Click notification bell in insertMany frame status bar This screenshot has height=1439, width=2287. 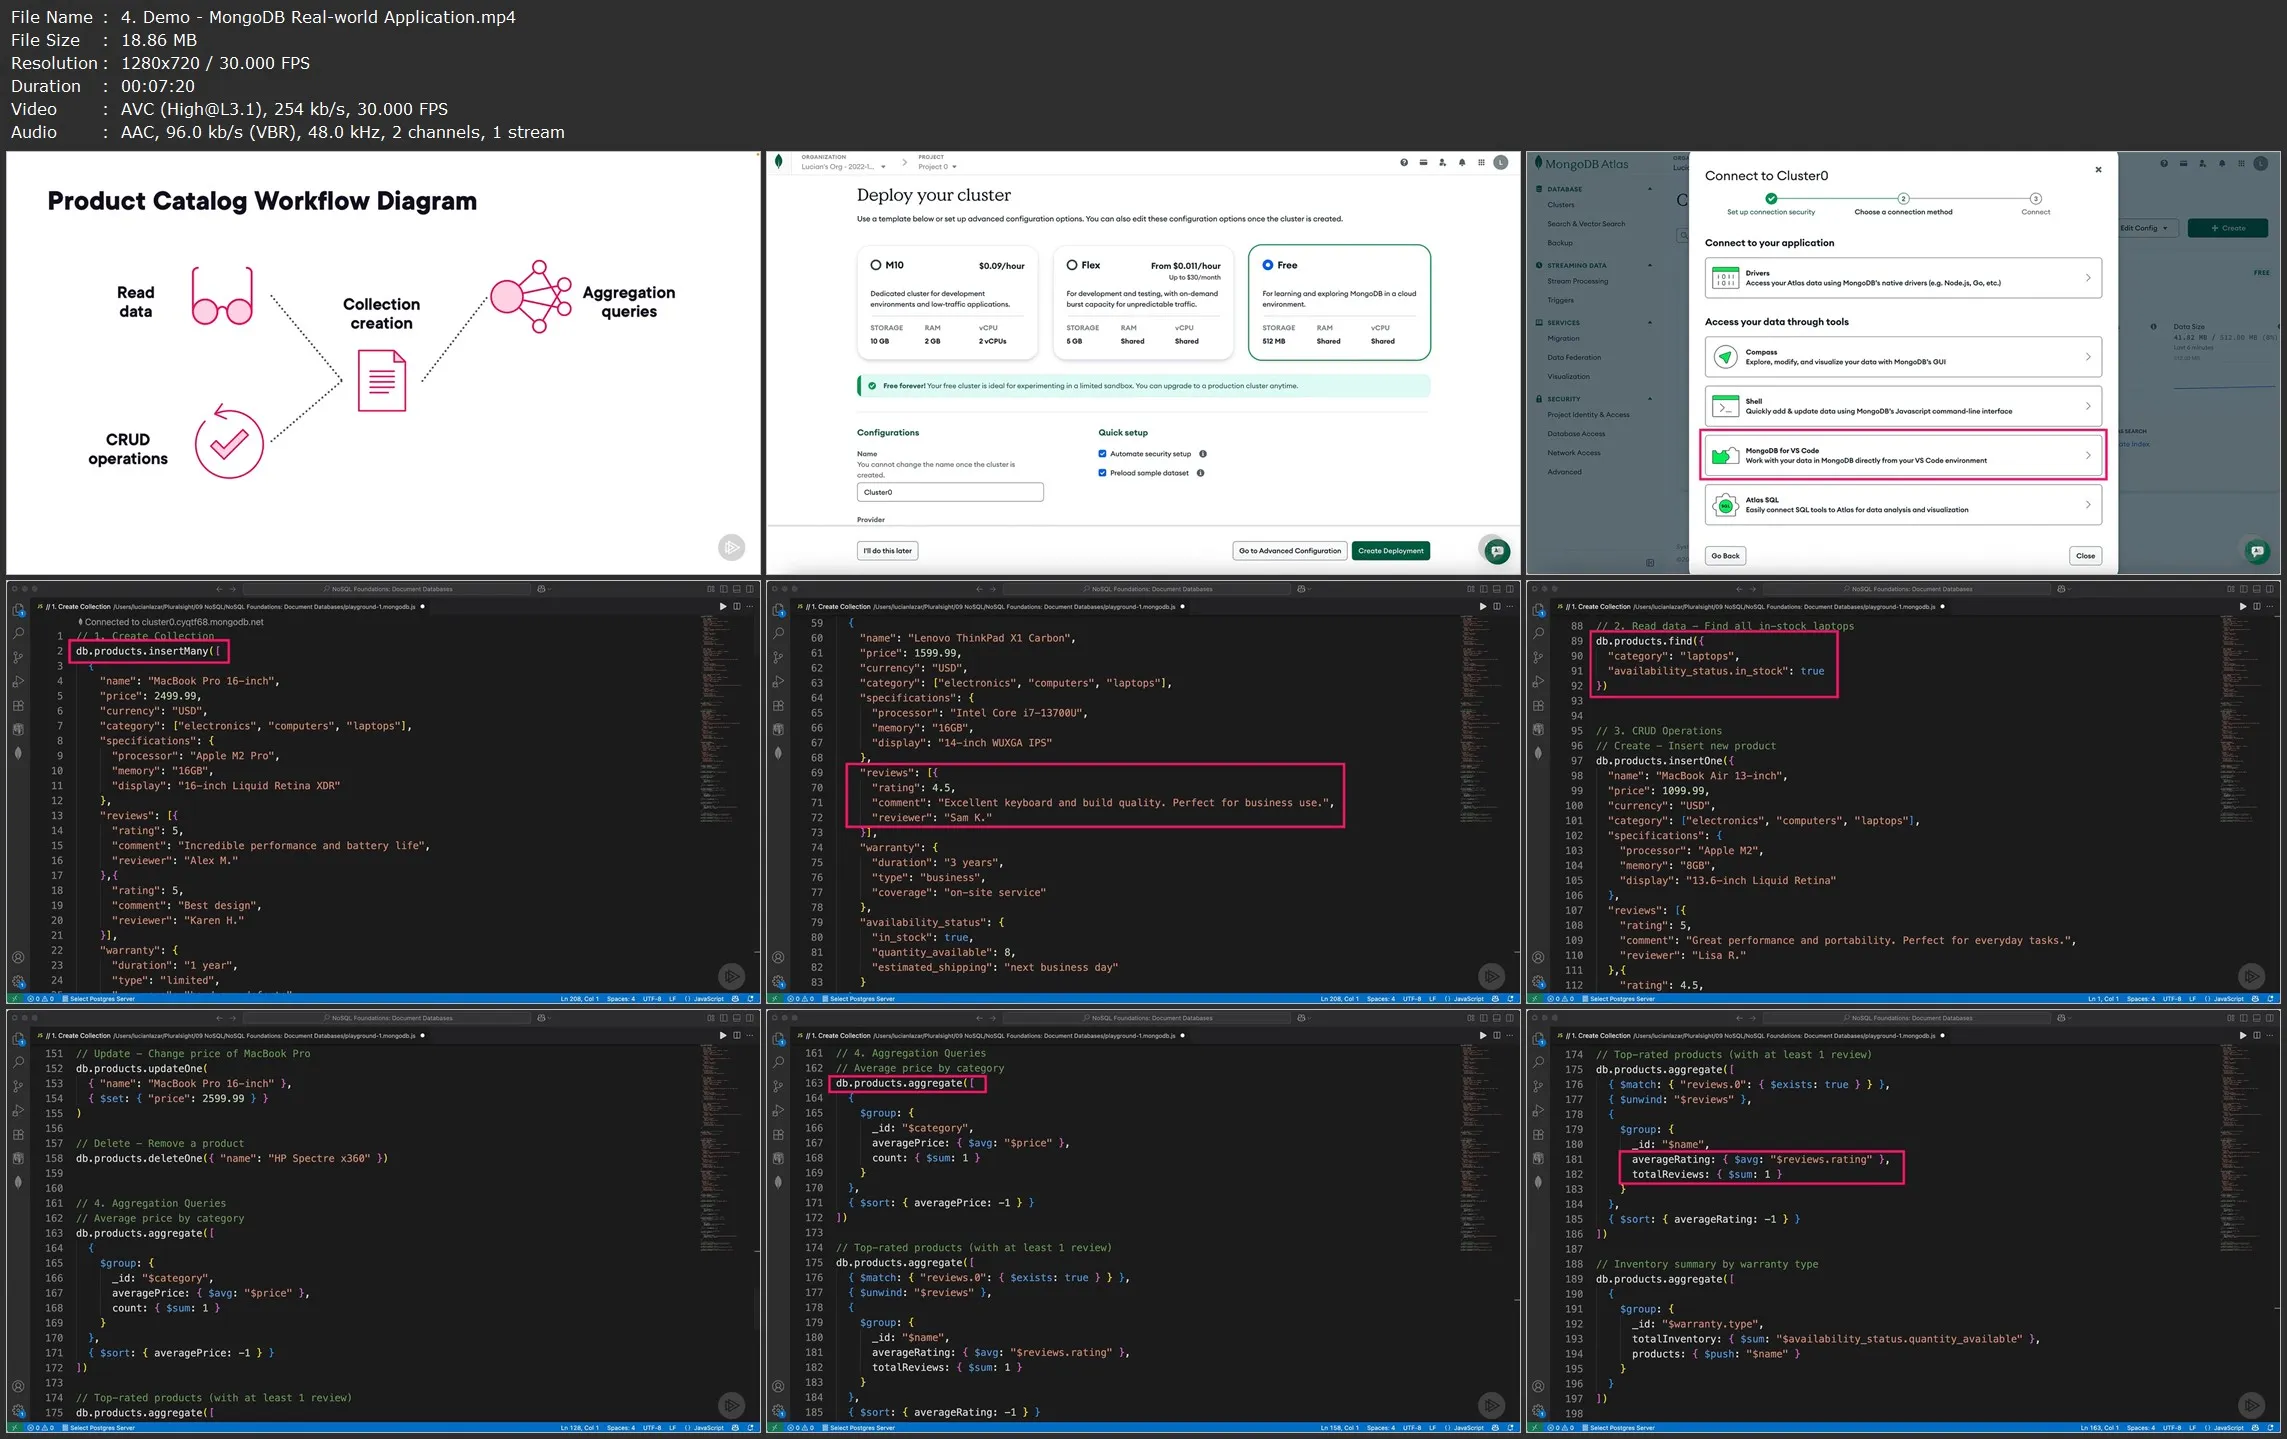coord(751,998)
